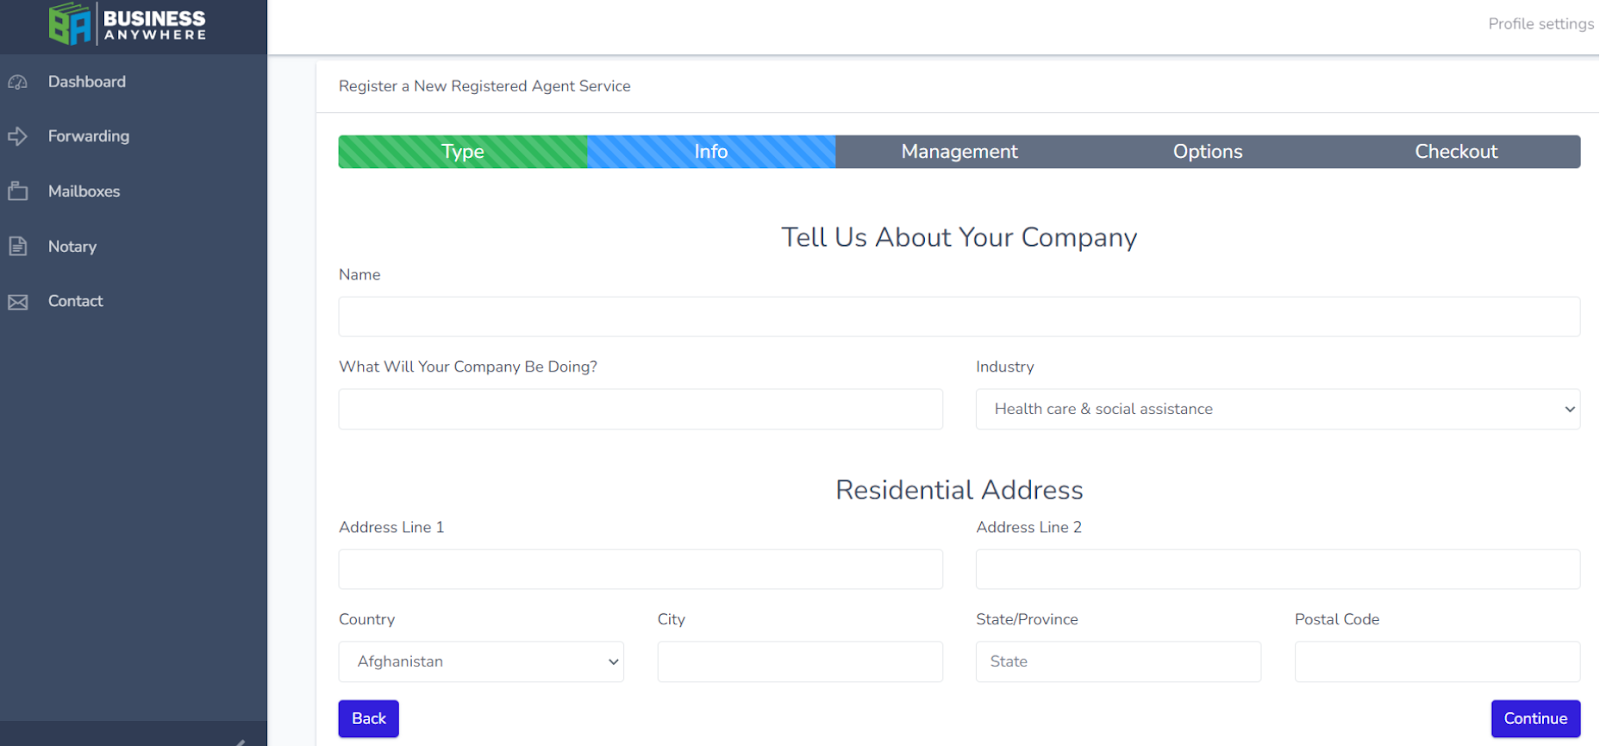Click the Forwarding arrow icon

pyautogui.click(x=18, y=136)
